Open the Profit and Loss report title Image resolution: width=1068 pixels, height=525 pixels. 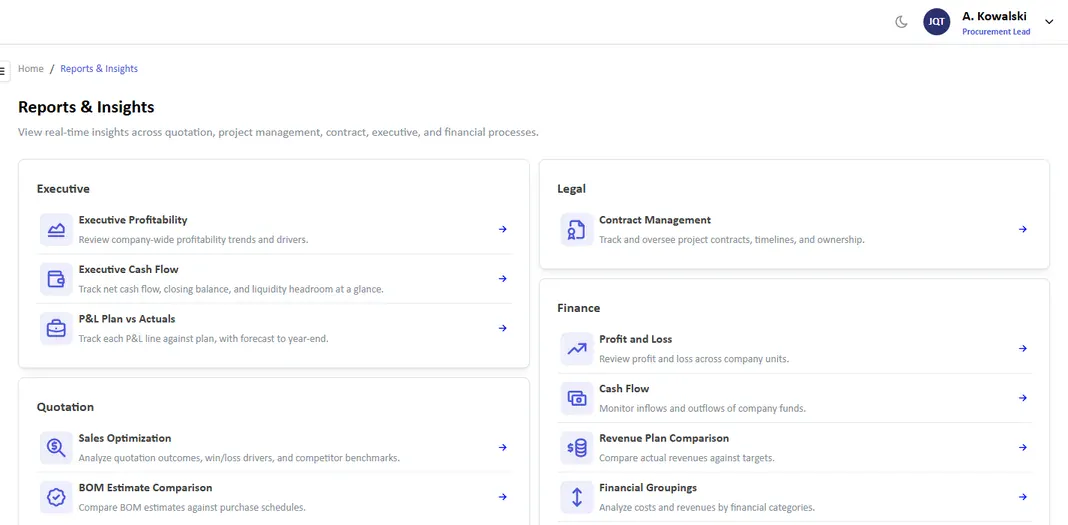635,339
